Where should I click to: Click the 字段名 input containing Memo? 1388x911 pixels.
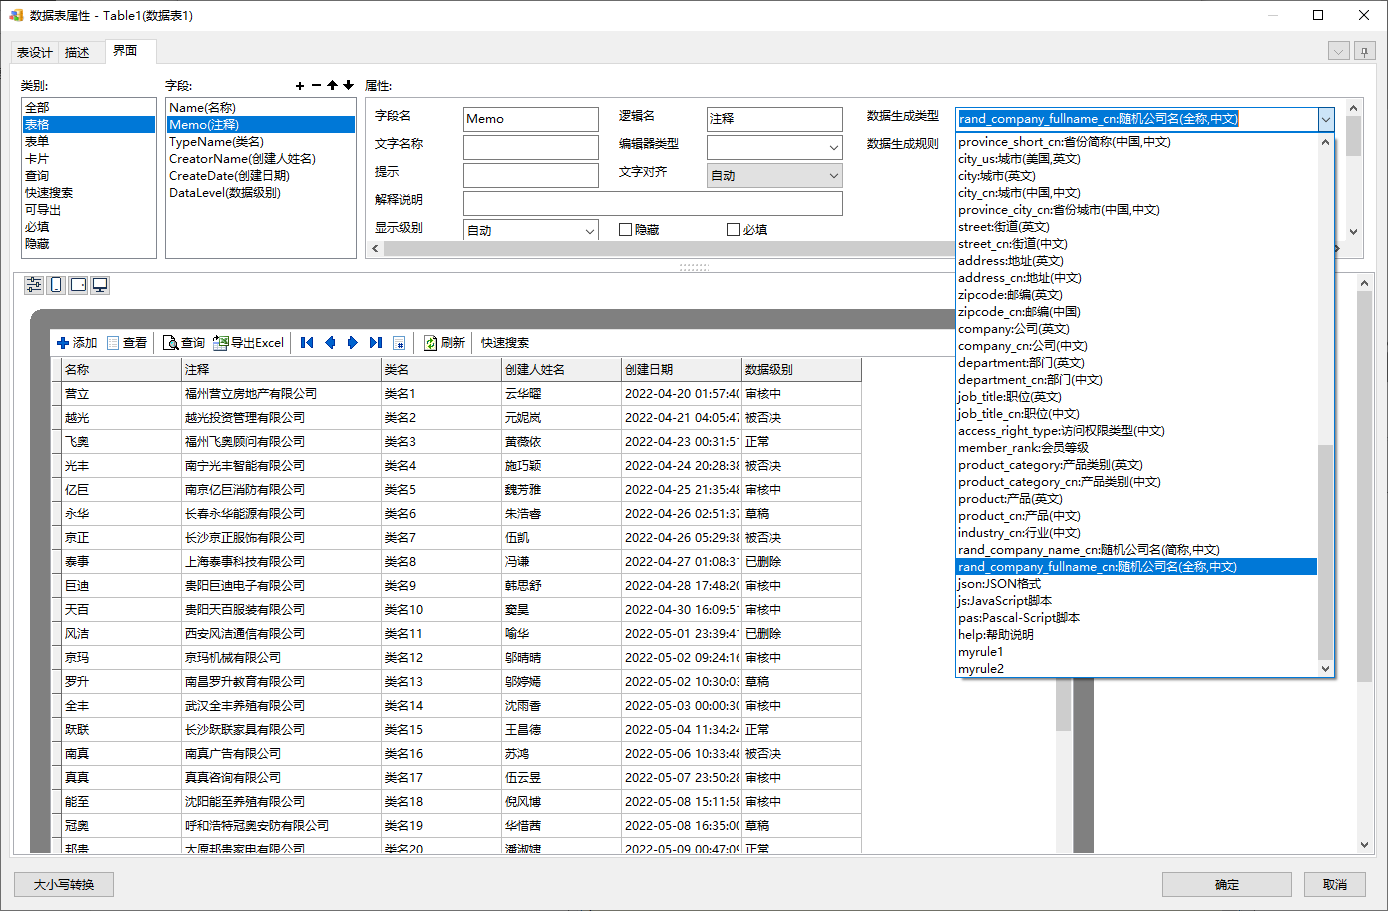(x=531, y=119)
